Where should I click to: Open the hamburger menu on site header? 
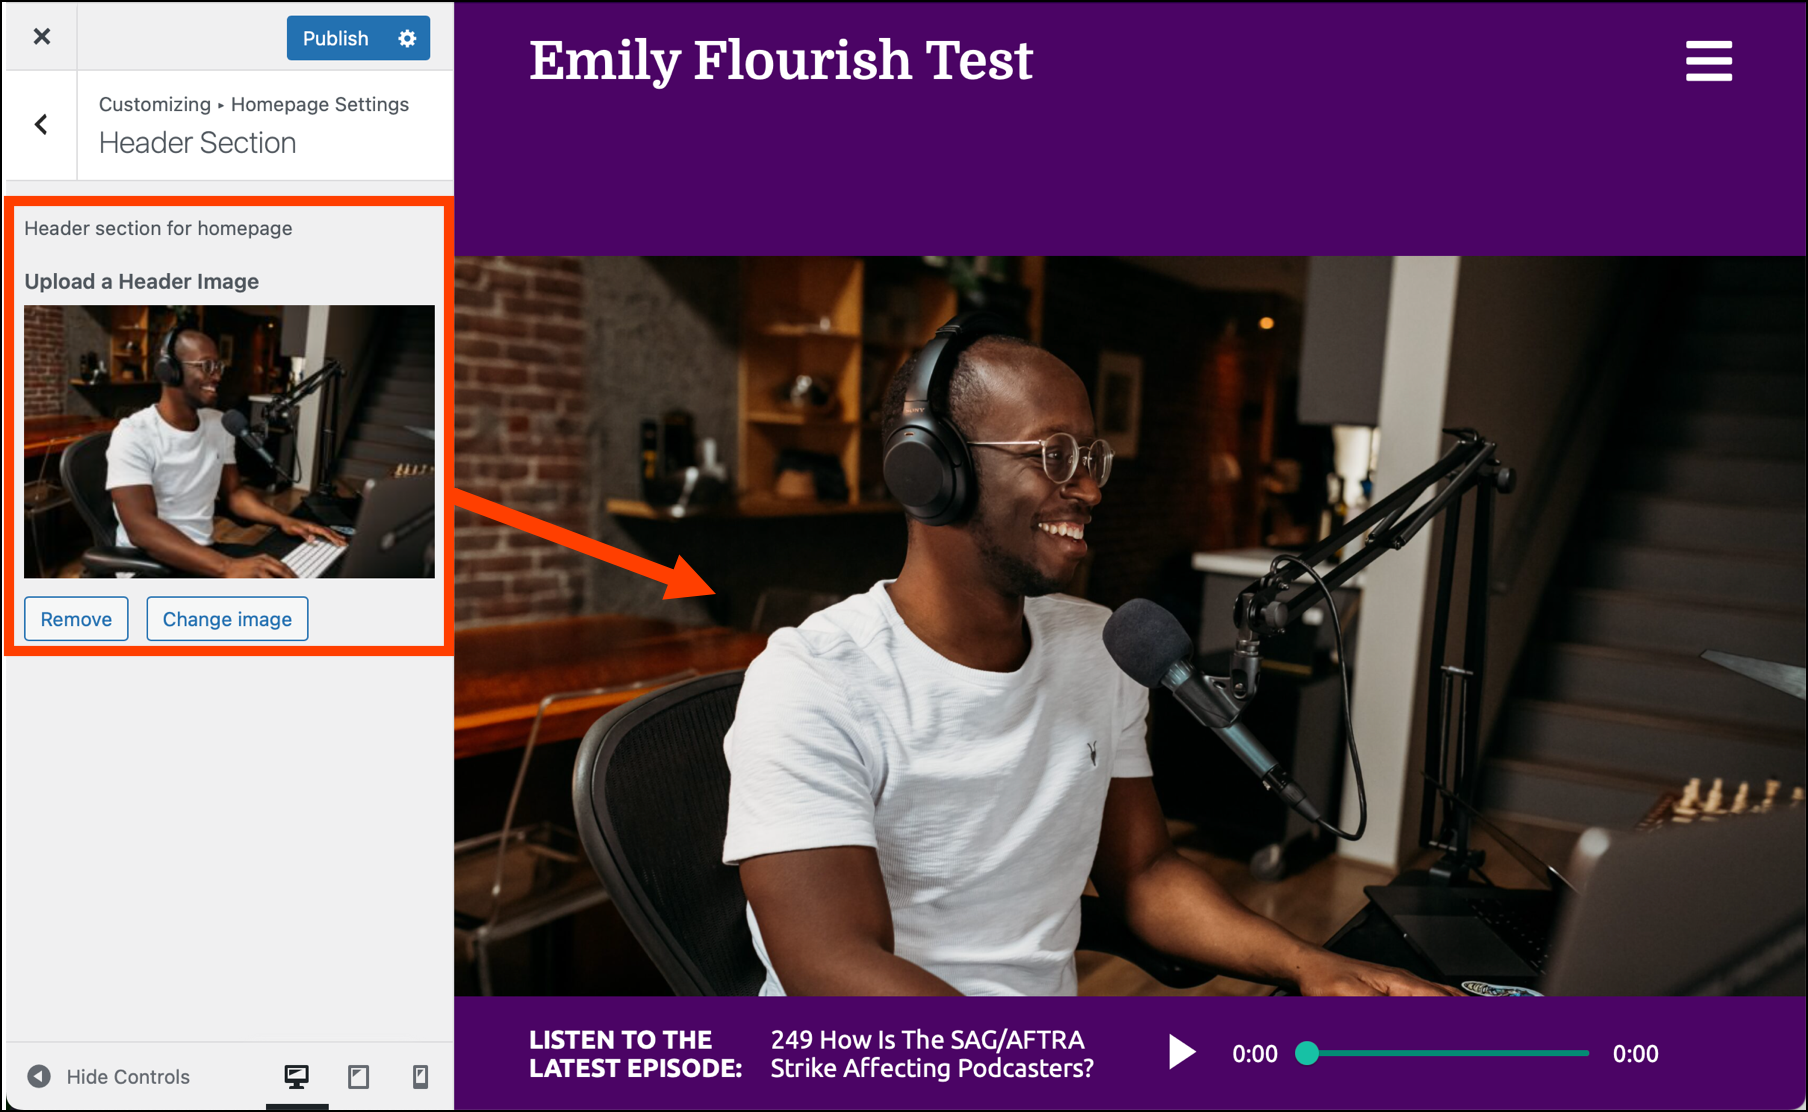[1708, 61]
